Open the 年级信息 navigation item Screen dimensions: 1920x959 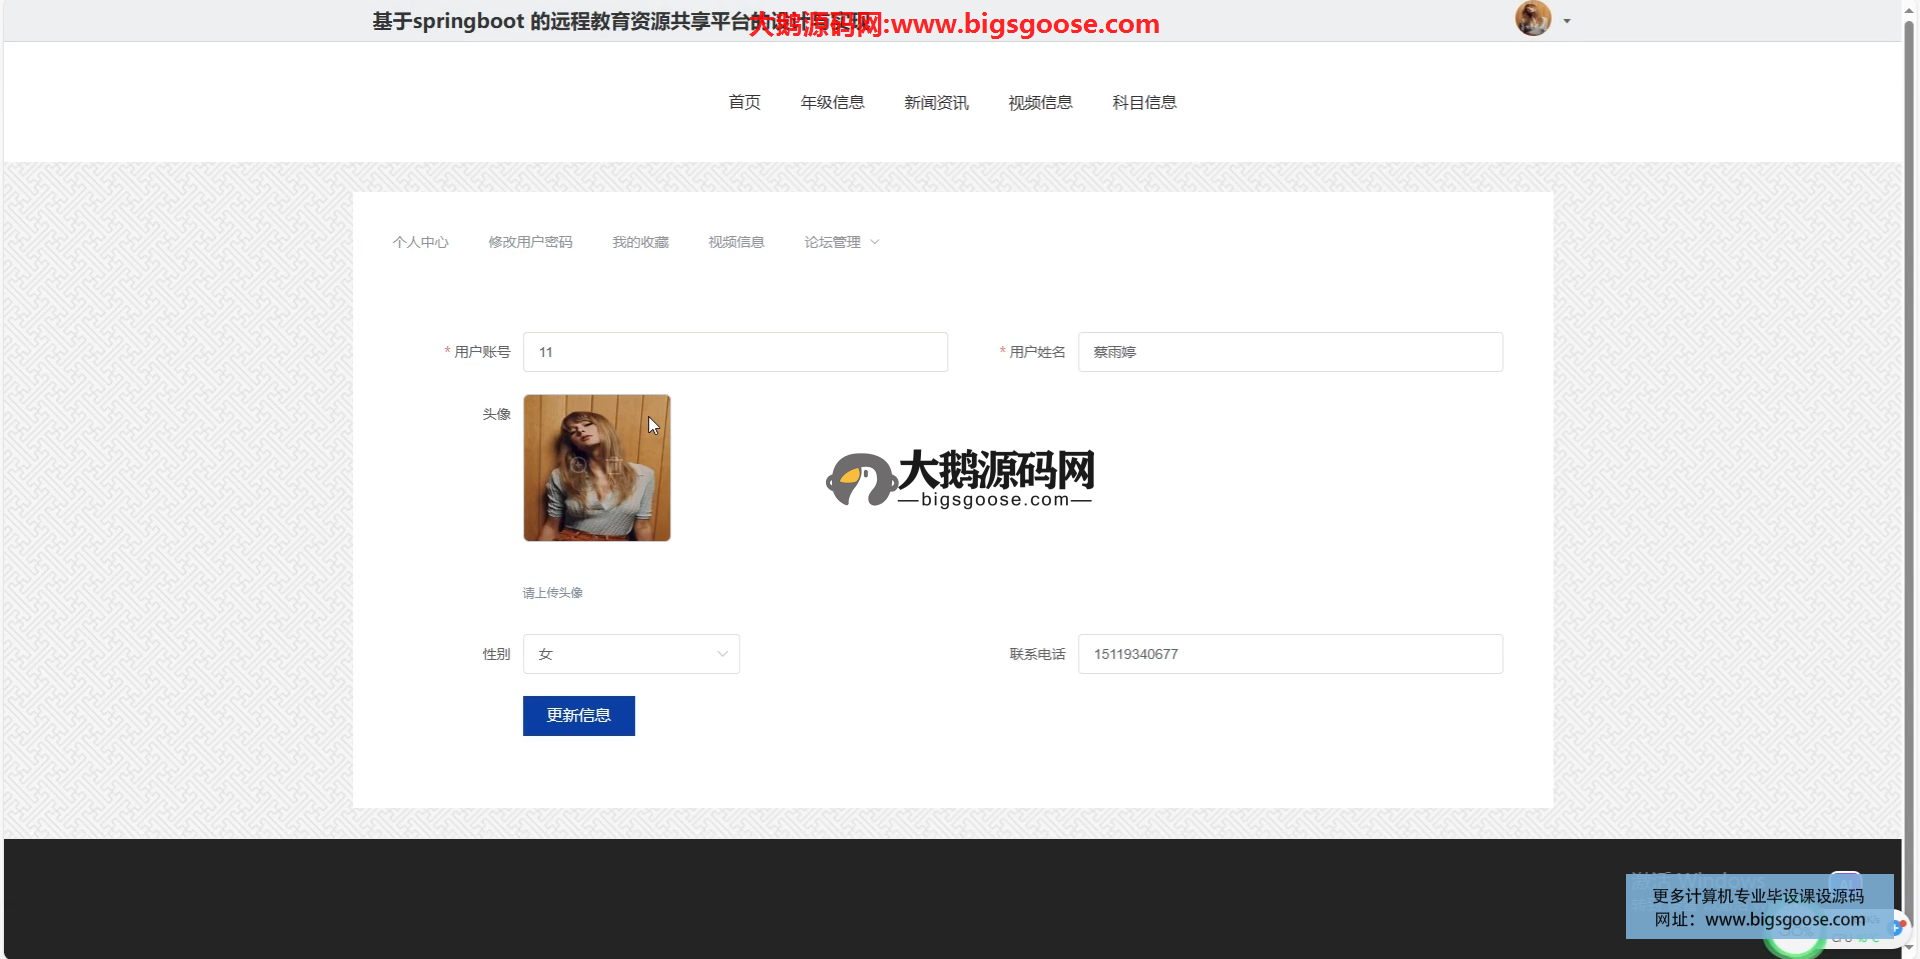(832, 102)
